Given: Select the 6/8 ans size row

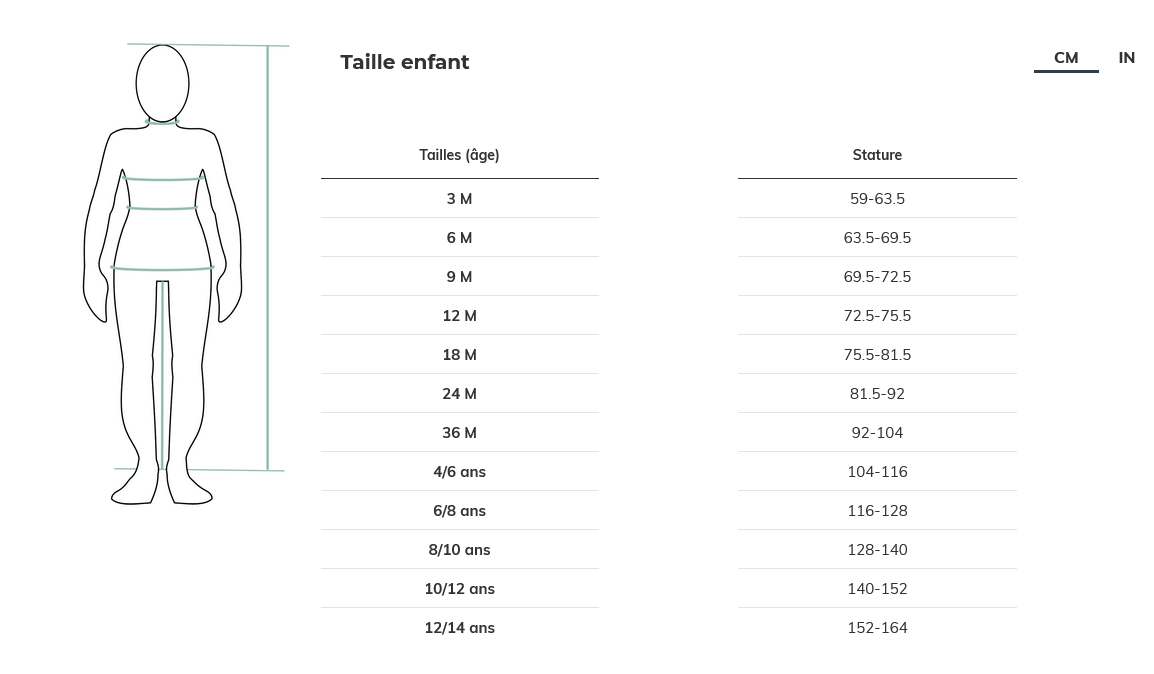Looking at the screenshot, I should click(x=459, y=511).
